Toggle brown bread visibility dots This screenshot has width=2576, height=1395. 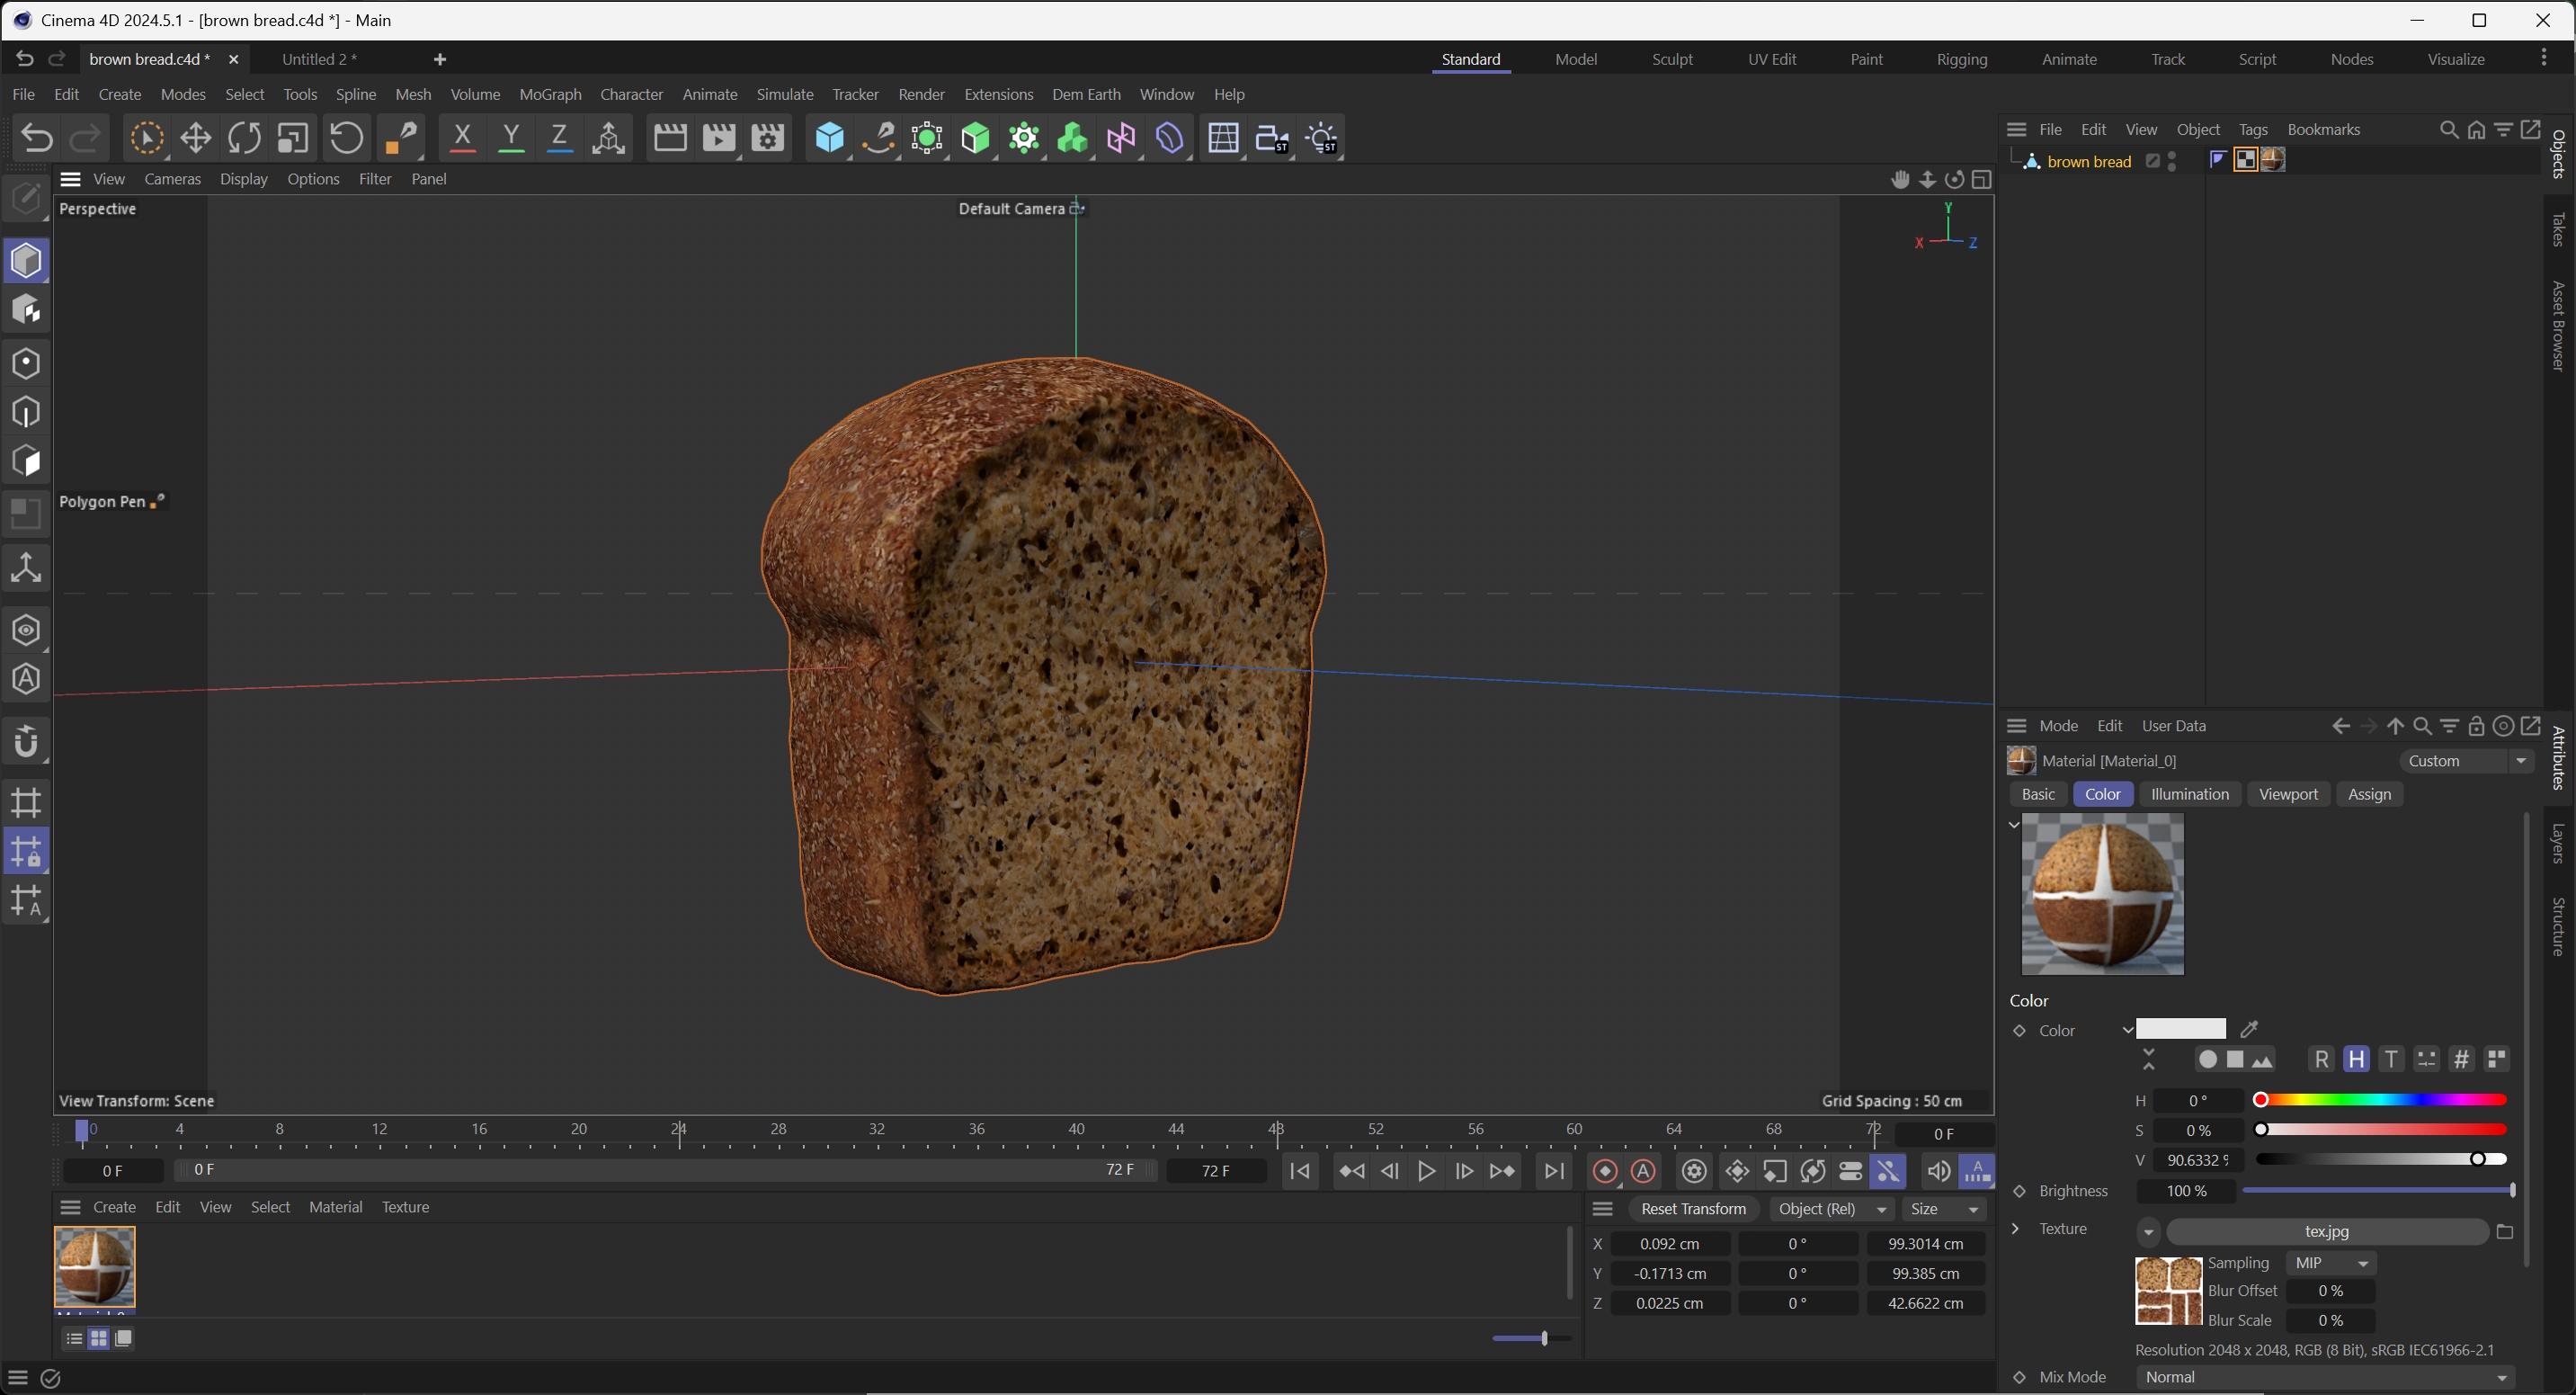tap(2172, 161)
